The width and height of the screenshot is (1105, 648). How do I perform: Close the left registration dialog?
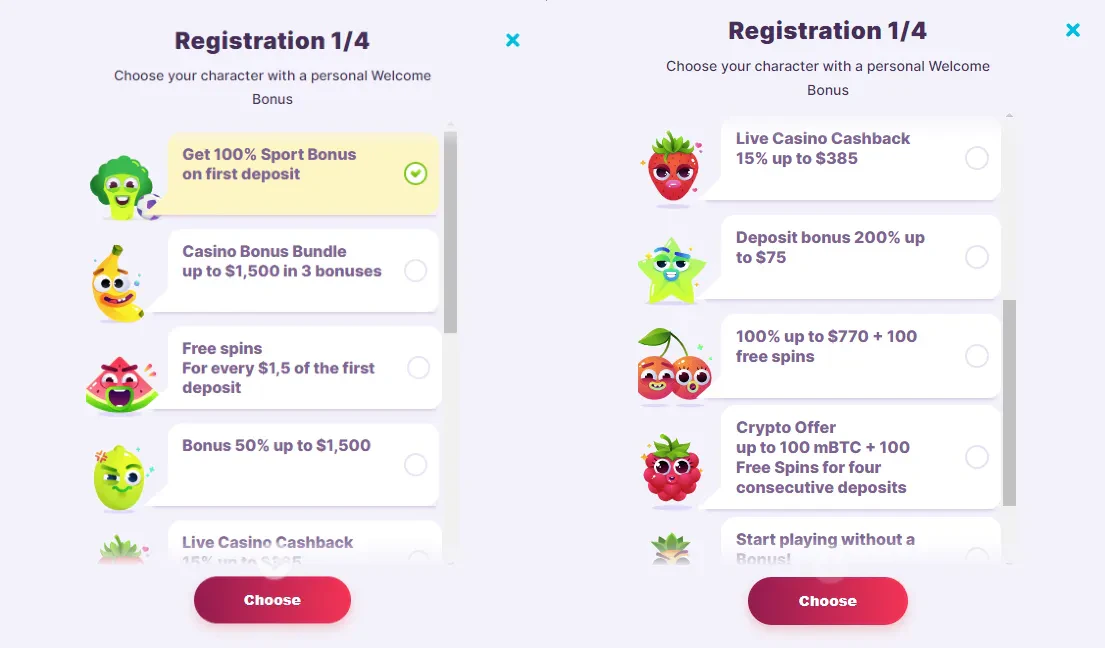513,40
